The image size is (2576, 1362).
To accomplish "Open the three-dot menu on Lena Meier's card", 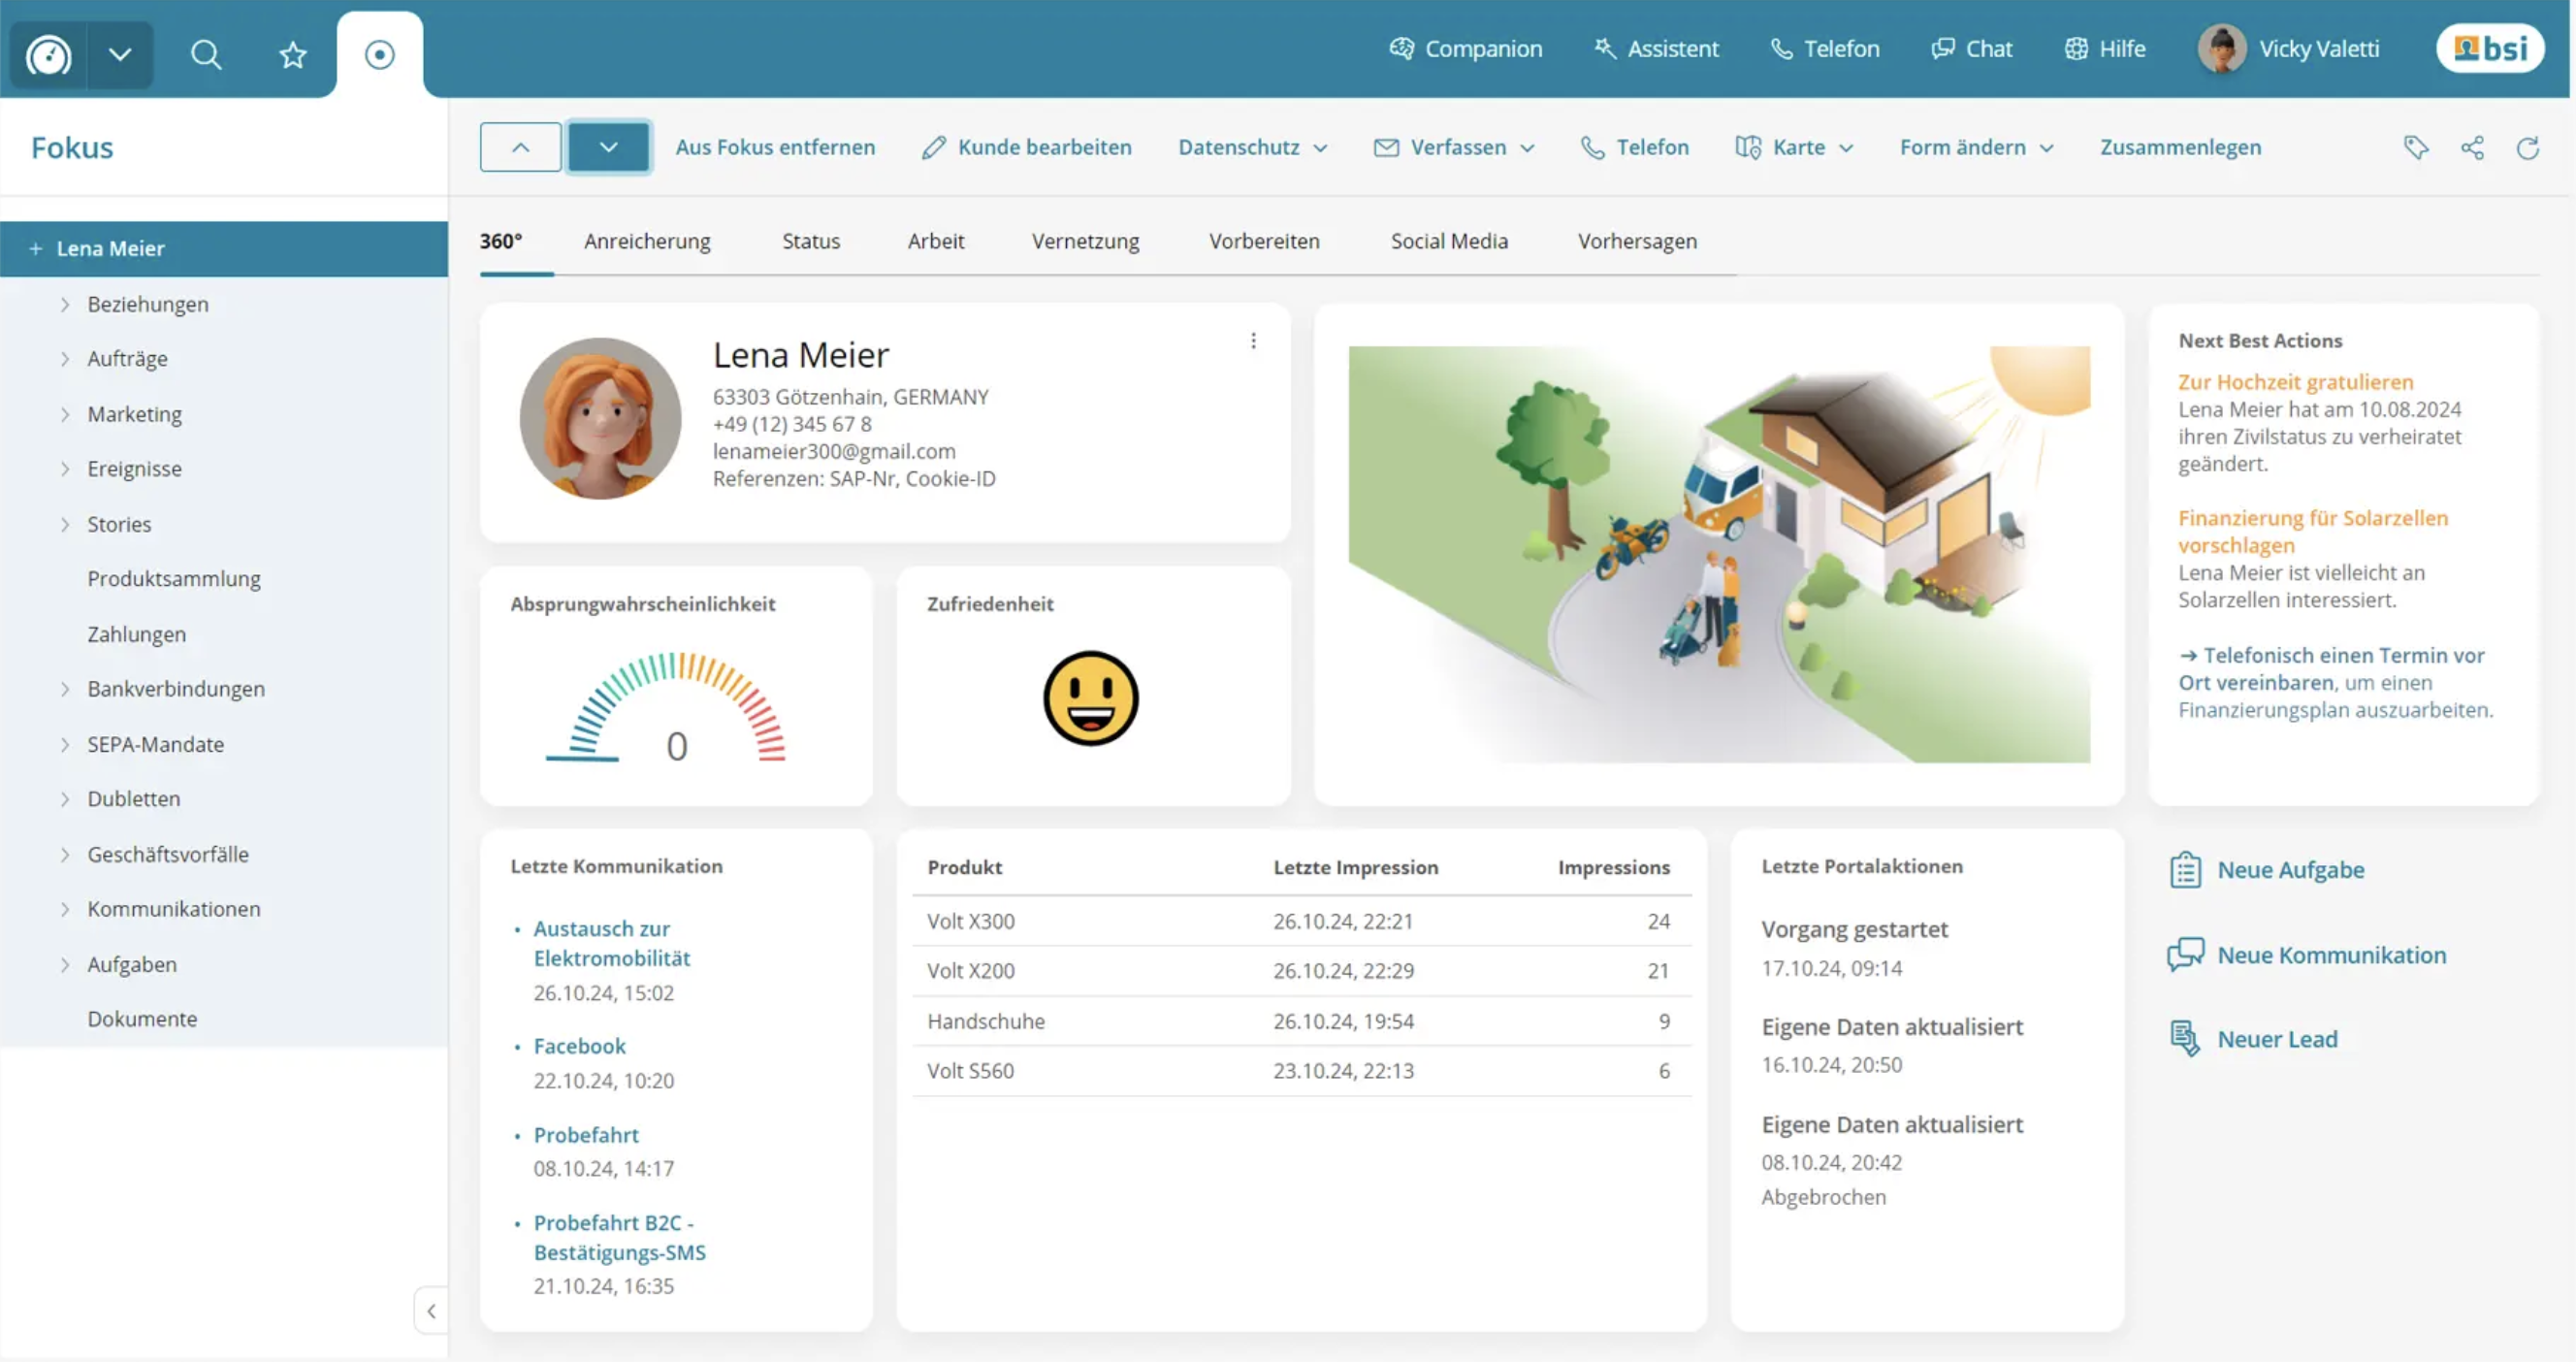I will coord(1253,340).
